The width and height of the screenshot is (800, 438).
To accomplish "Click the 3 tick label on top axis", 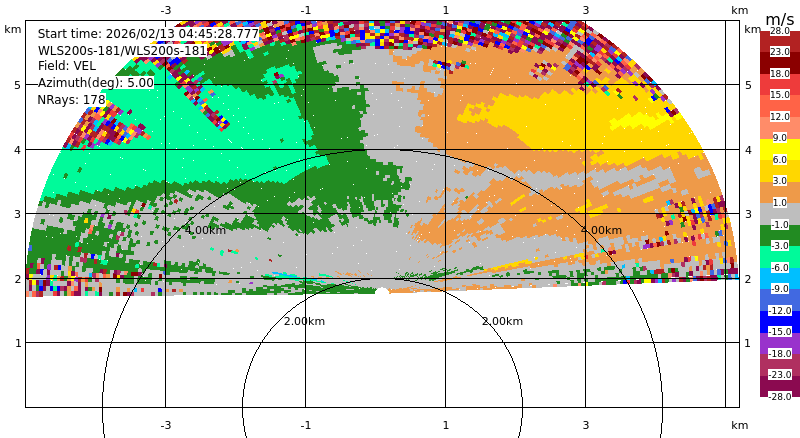I will 586,10.
